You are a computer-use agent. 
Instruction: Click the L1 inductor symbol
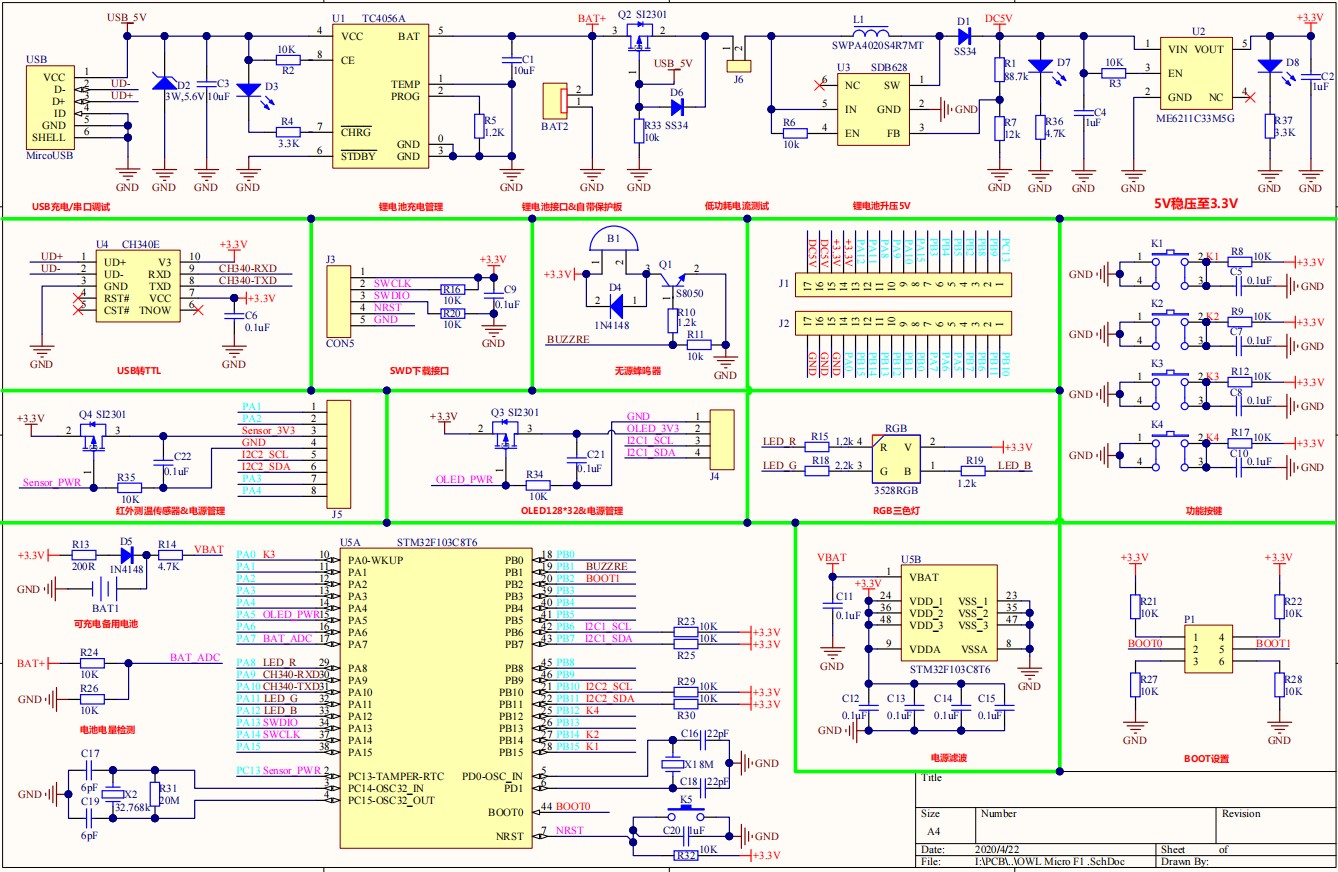pos(872,32)
